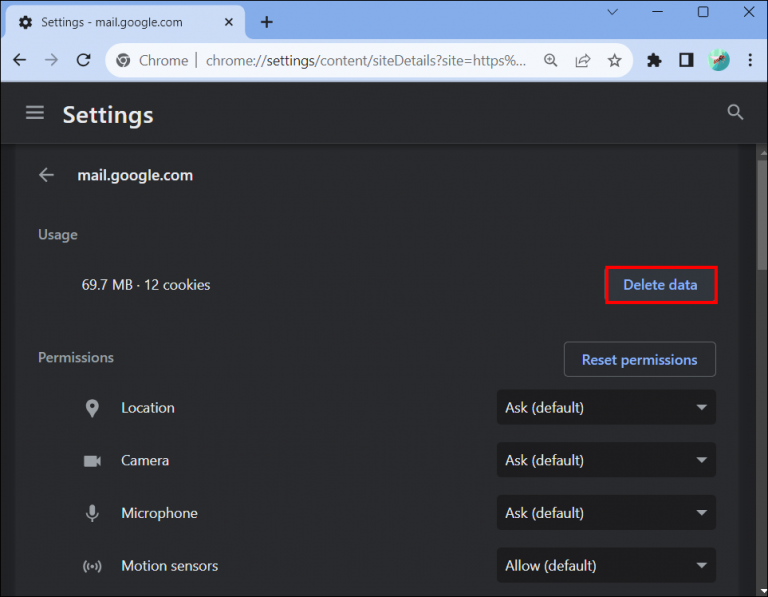Open the Settings hamburger menu
The width and height of the screenshot is (768, 597).
pos(35,113)
